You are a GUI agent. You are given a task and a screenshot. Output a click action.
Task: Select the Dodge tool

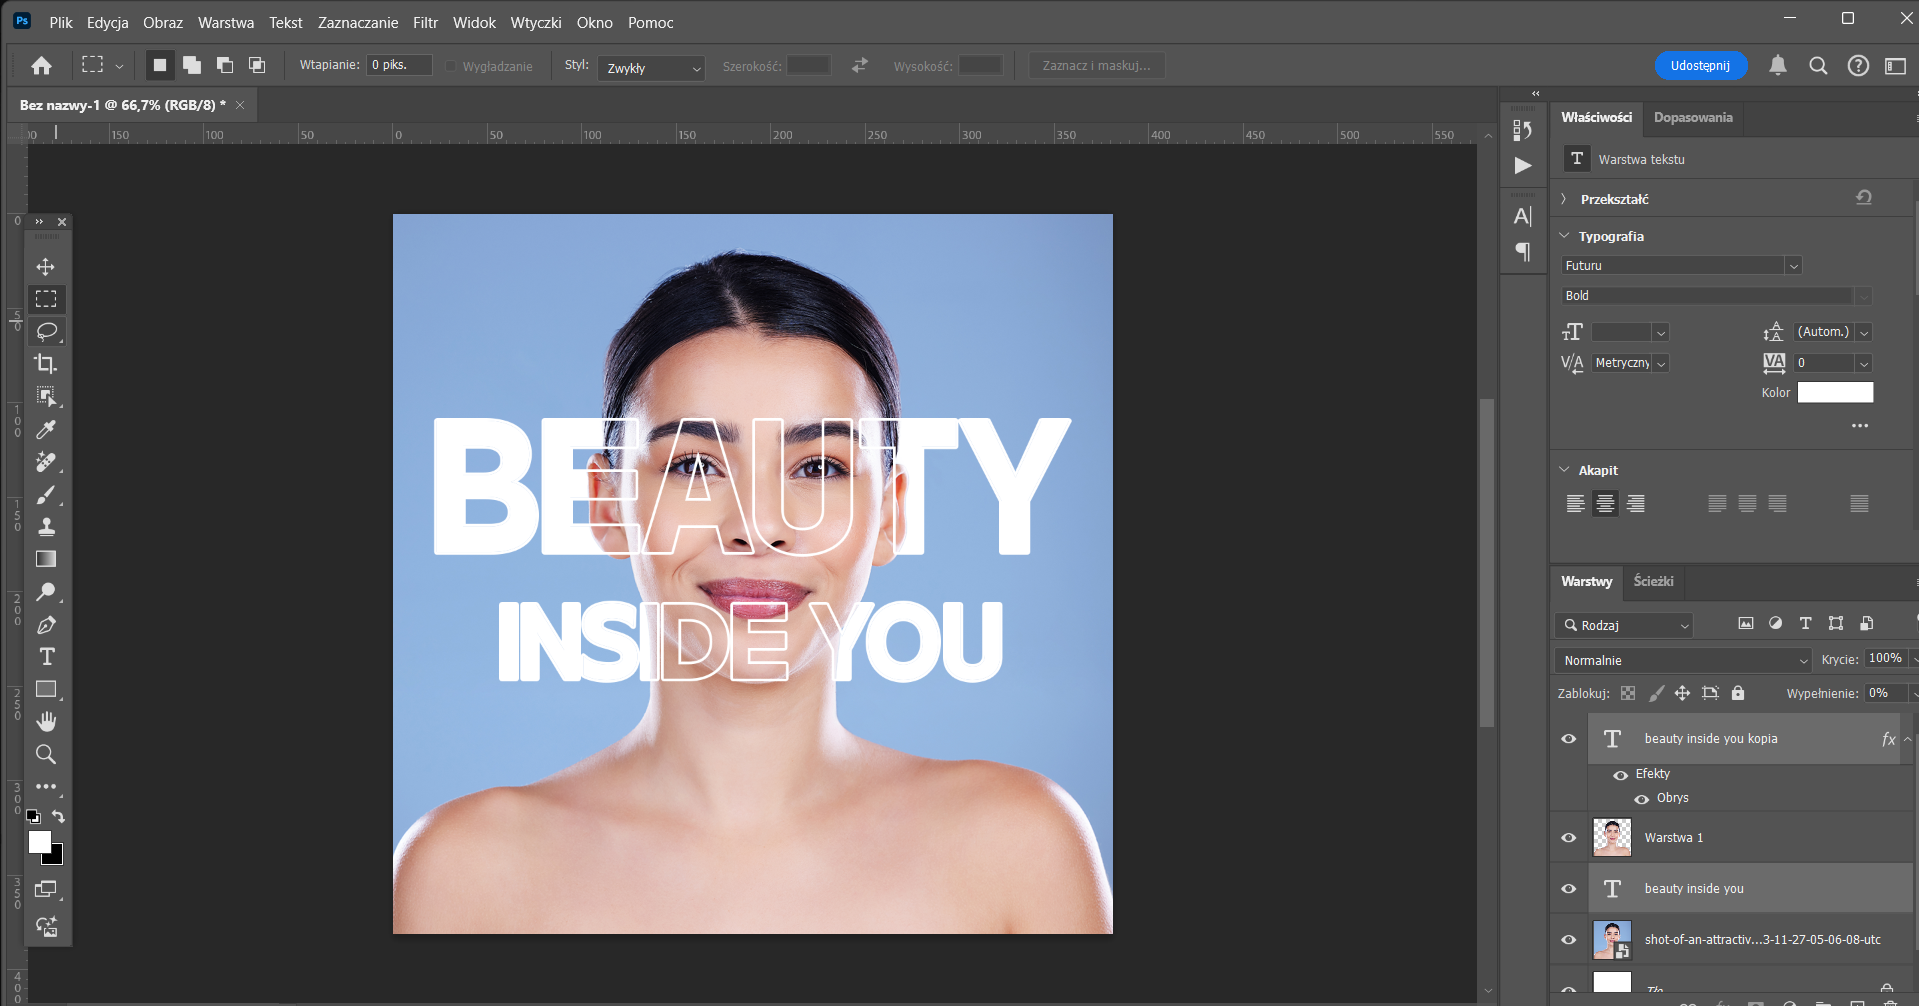(46, 592)
